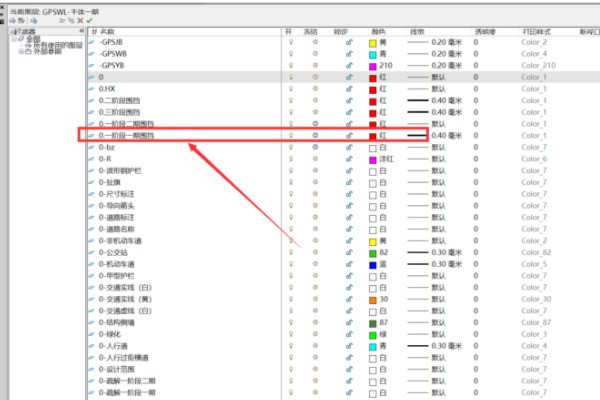Click the lock icon for 0-公交站 layer
This screenshot has height=400, width=600.
tap(349, 253)
